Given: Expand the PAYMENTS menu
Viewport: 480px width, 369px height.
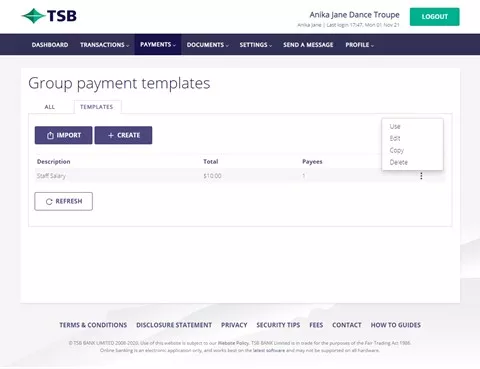Looking at the screenshot, I should (x=158, y=44).
